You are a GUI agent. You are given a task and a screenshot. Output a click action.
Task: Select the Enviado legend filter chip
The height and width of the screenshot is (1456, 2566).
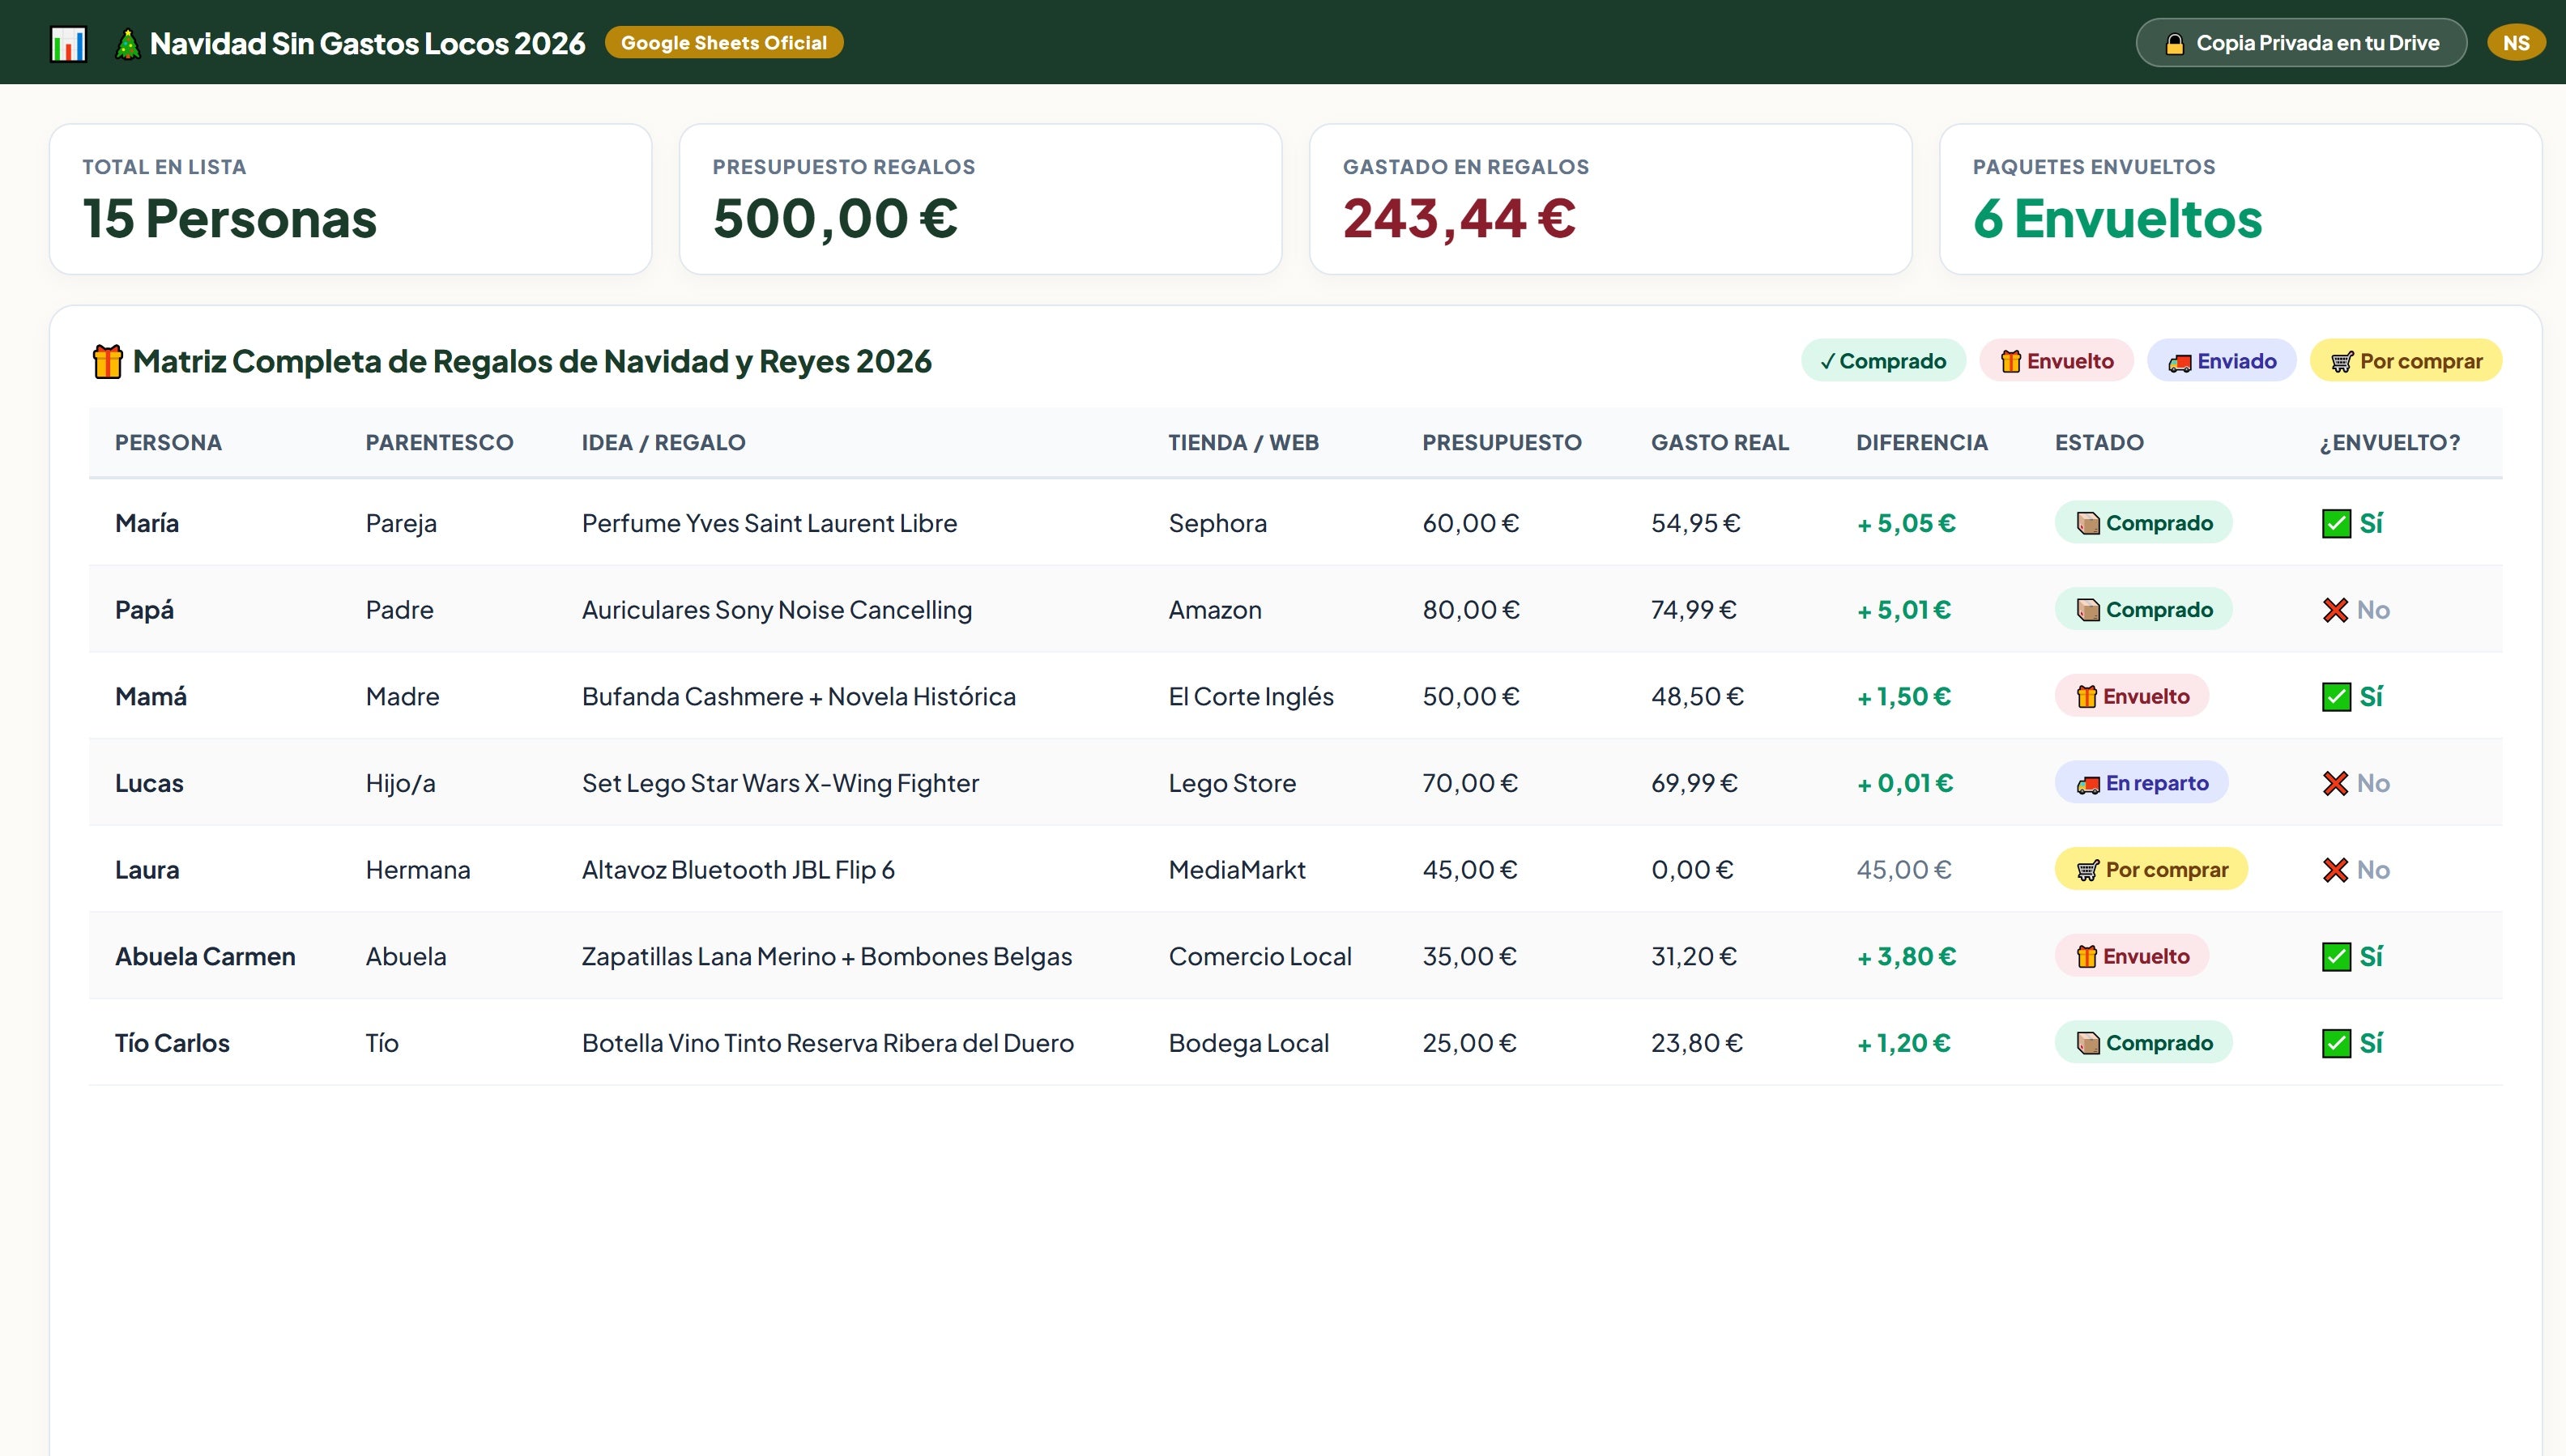tap(2221, 361)
